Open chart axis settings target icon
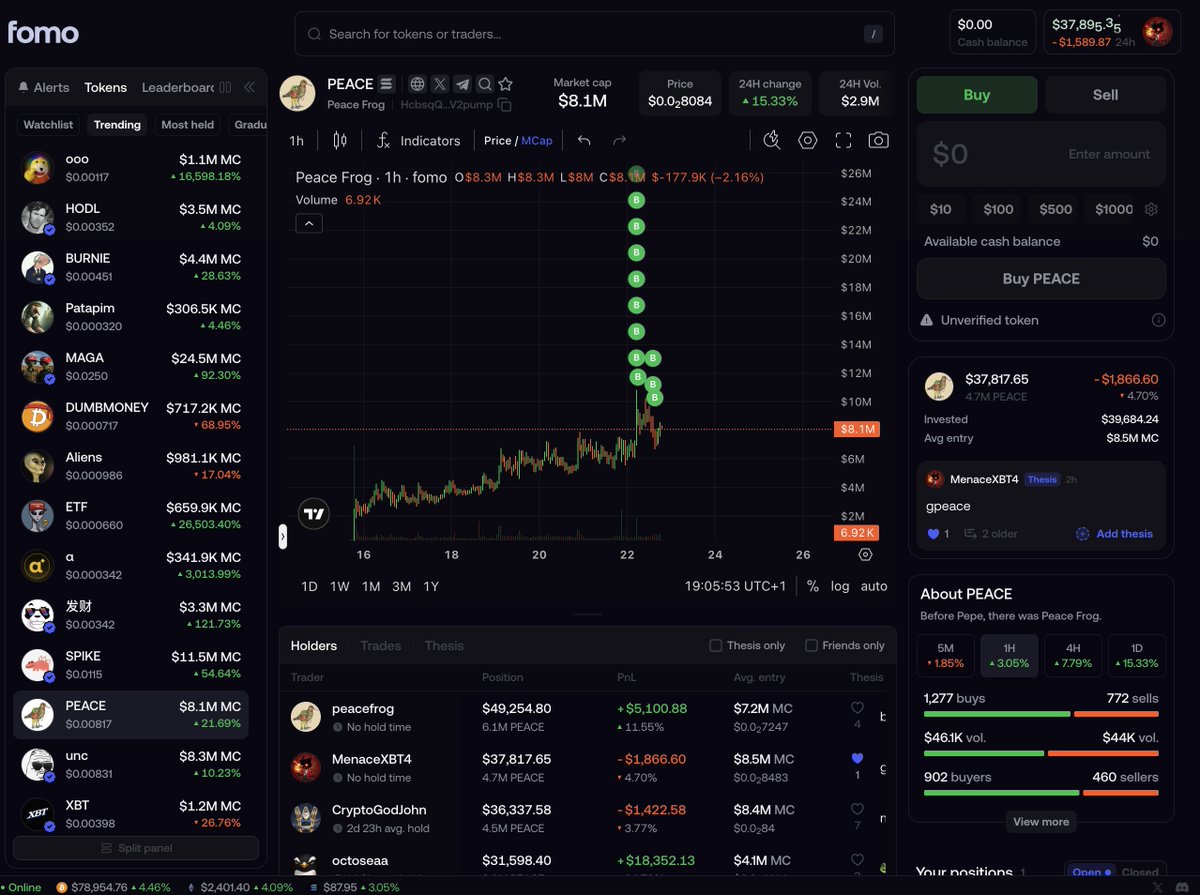Image resolution: width=1200 pixels, height=895 pixels. coord(865,554)
